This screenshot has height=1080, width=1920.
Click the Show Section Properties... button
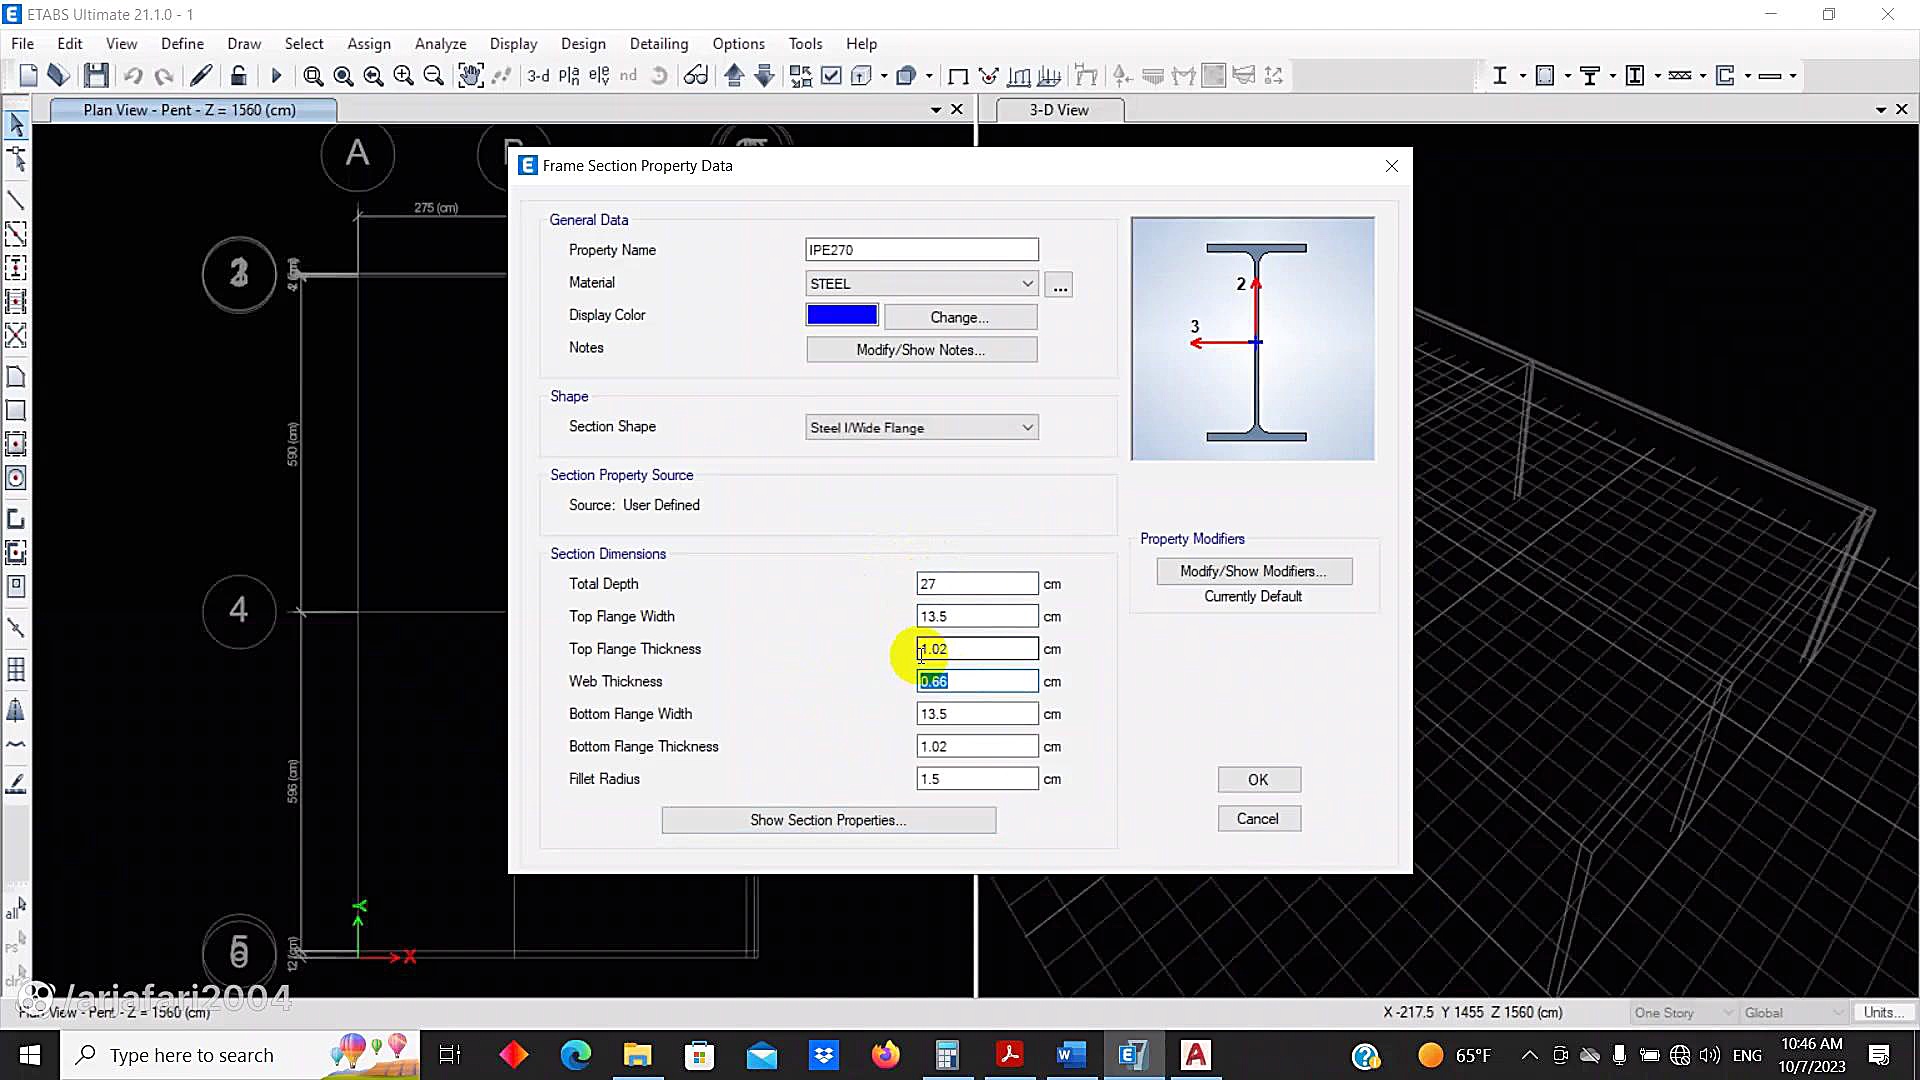click(828, 820)
